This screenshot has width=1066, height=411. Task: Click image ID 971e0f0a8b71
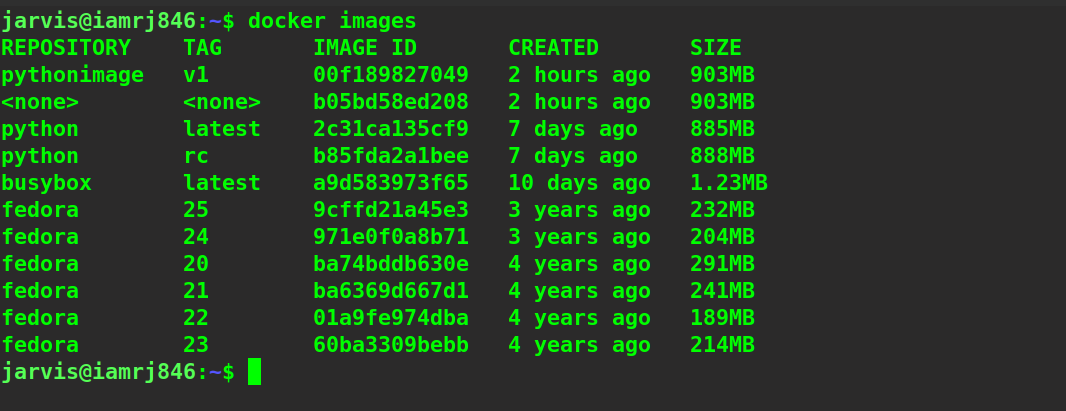[391, 237]
